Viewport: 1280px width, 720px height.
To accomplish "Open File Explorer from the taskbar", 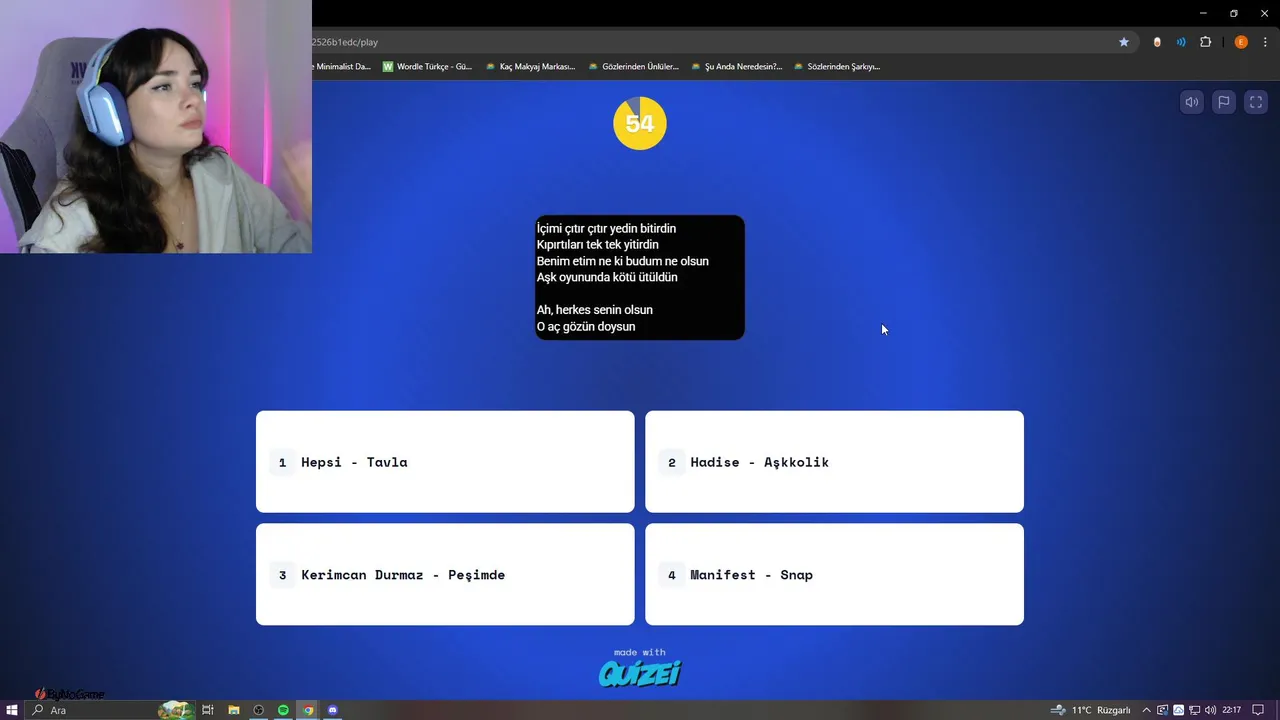I will pos(233,710).
